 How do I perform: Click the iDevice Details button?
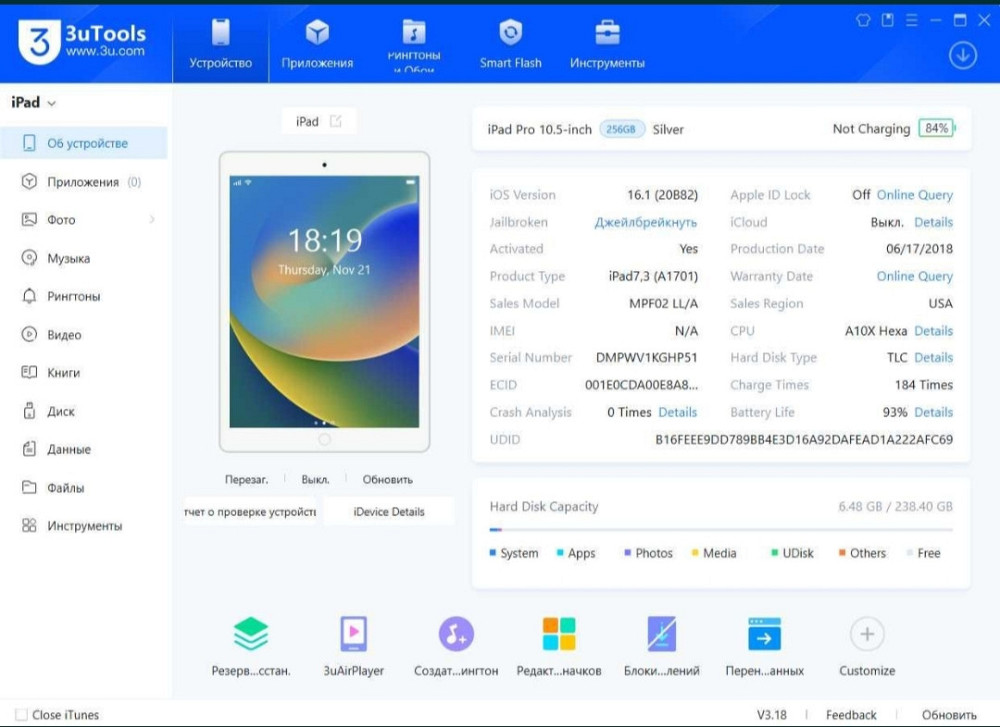pyautogui.click(x=389, y=510)
